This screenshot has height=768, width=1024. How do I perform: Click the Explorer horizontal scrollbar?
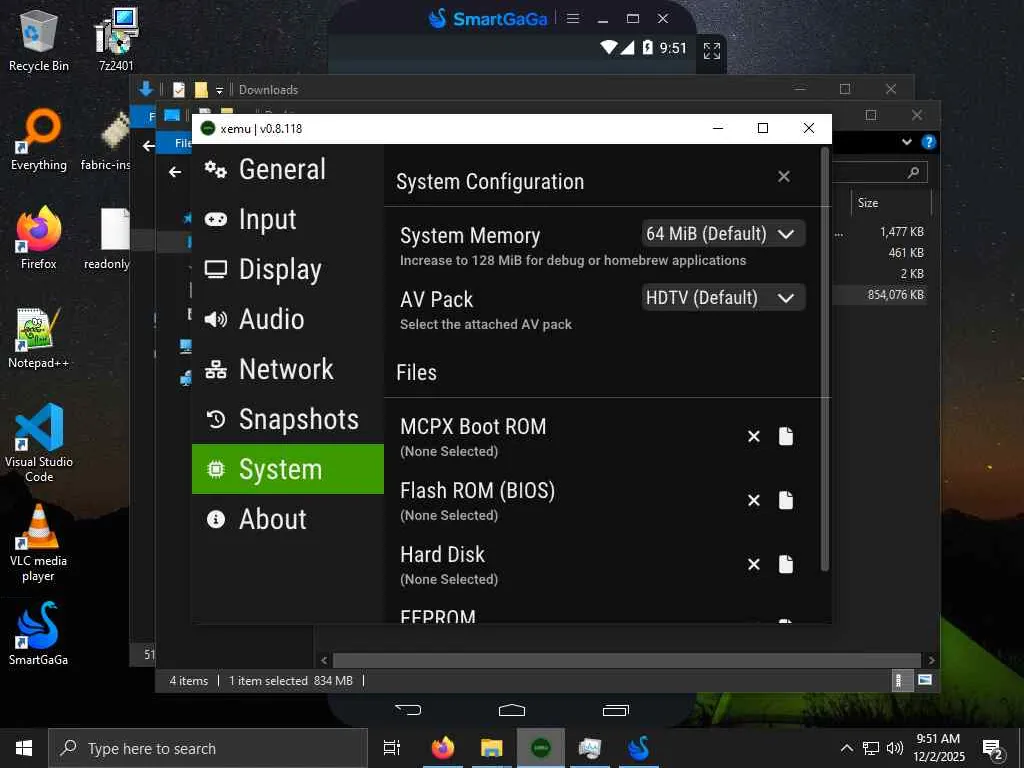[627, 660]
